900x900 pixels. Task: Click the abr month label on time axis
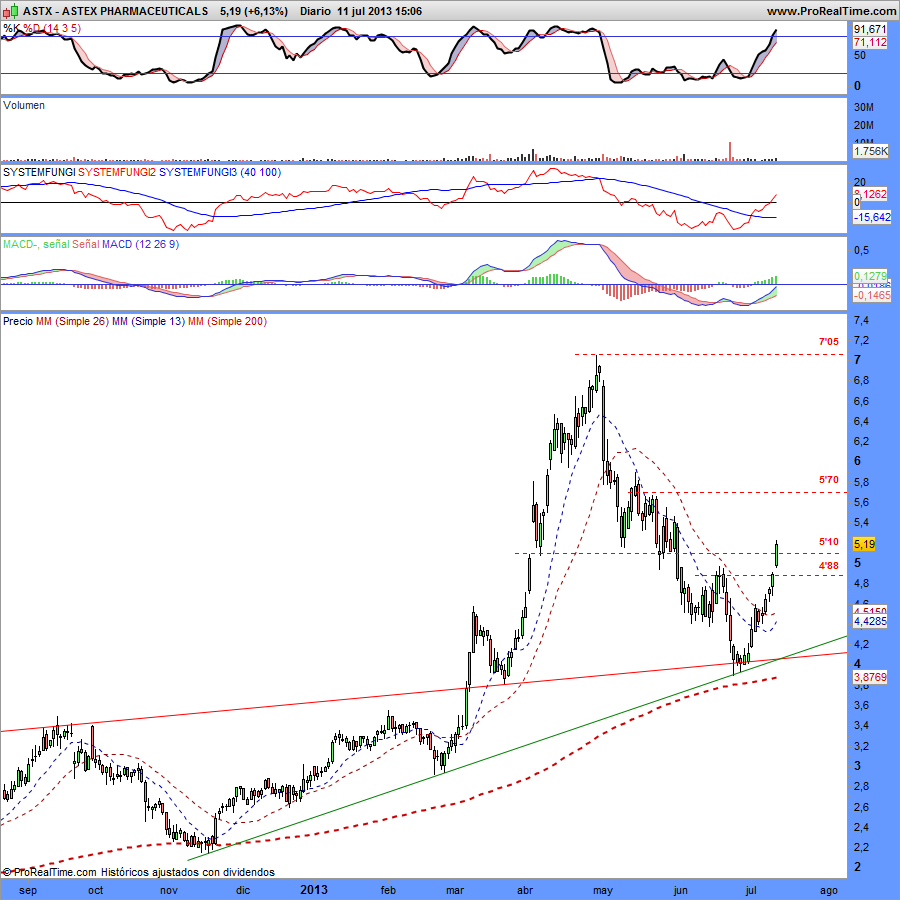(x=525, y=890)
